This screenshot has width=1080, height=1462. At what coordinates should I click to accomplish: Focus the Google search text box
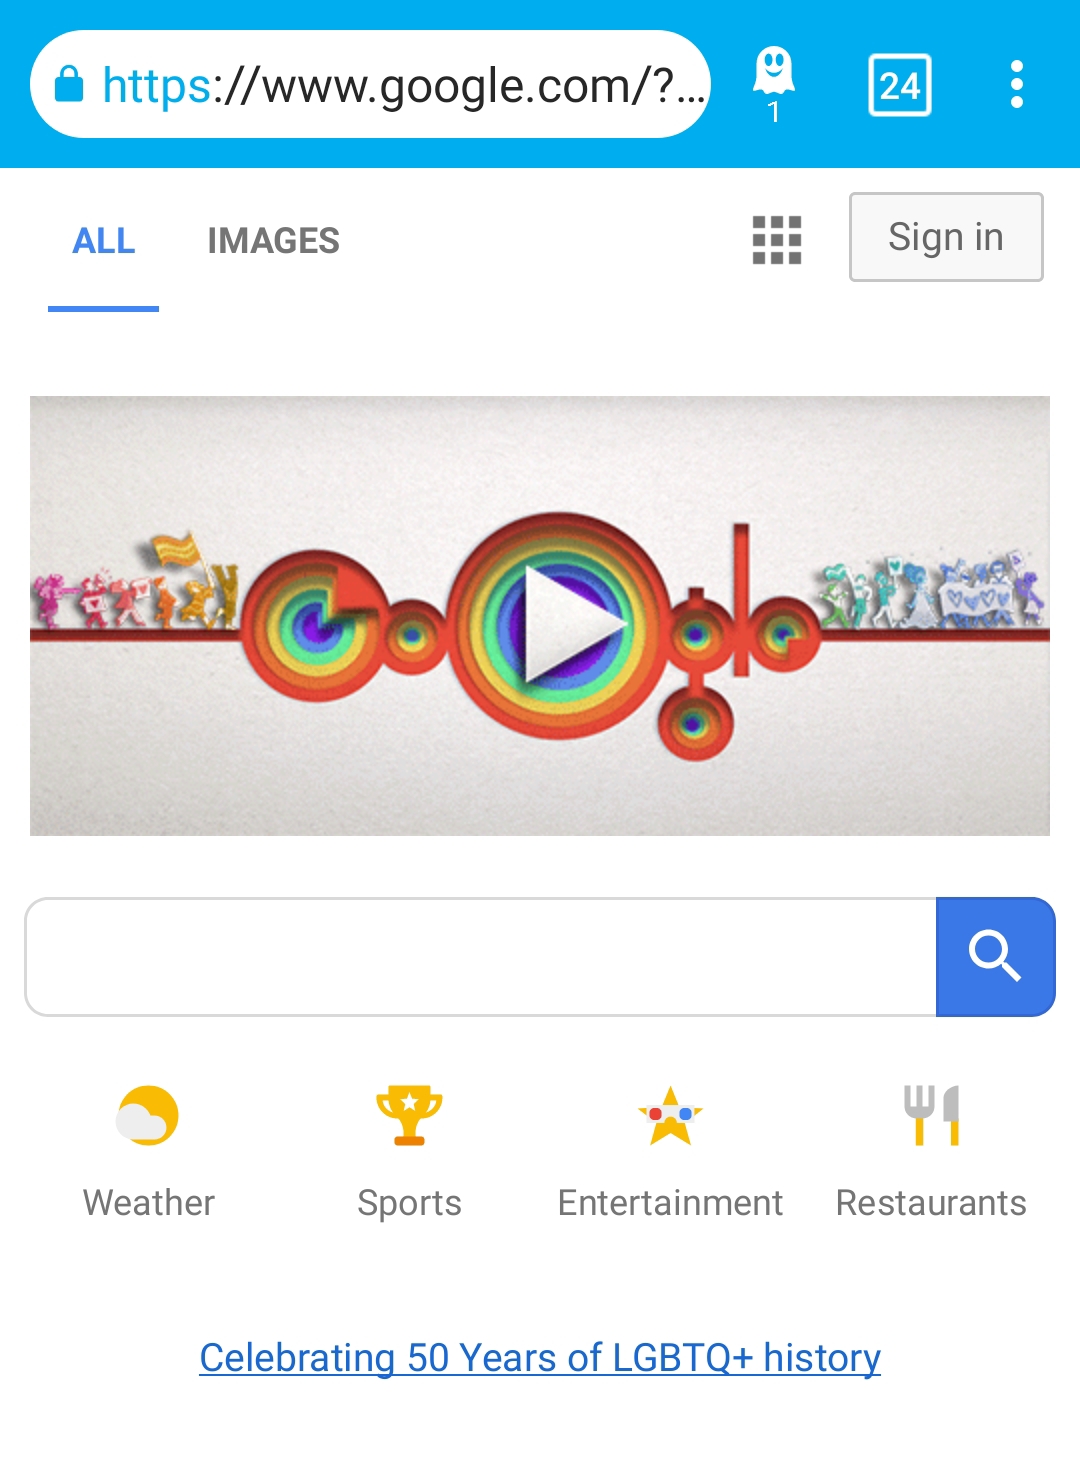click(x=481, y=957)
